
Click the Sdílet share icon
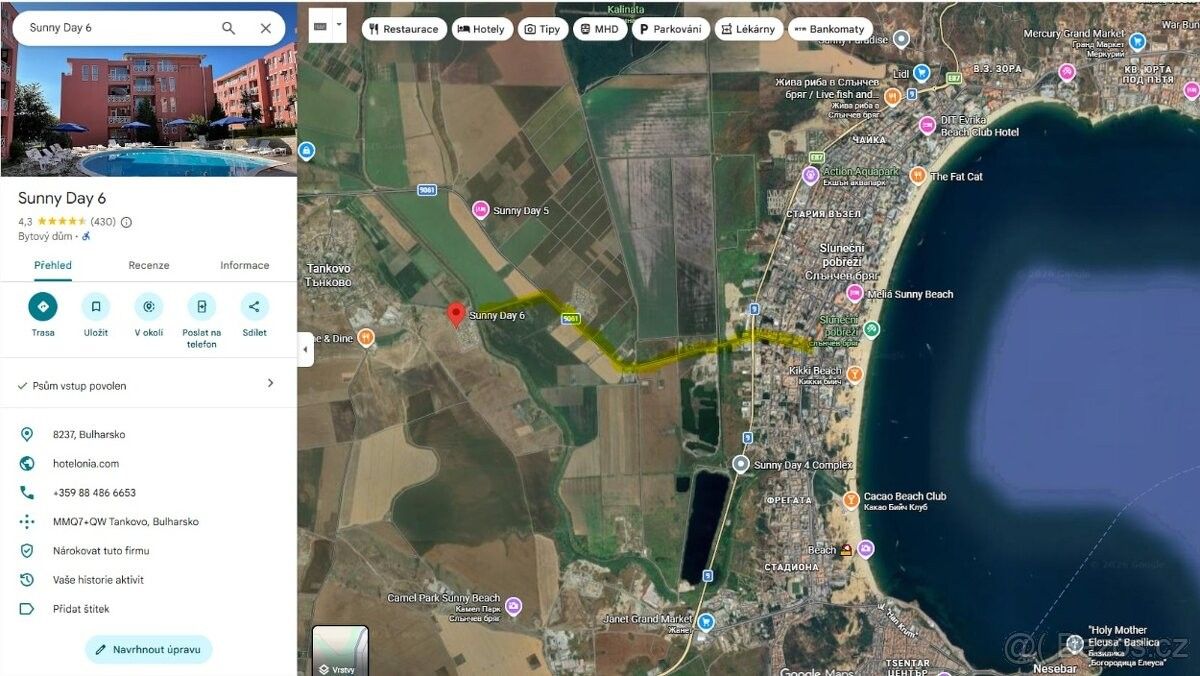point(254,306)
